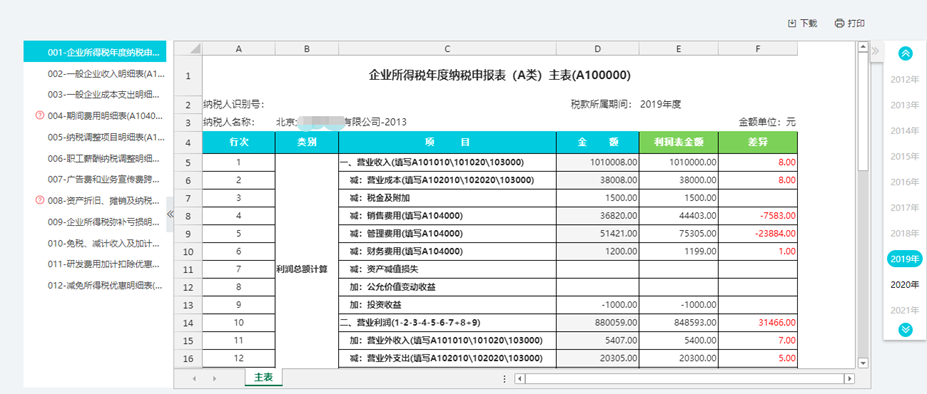The height and width of the screenshot is (394, 927).
Task: Click sheet tab previous arrow
Action: click(x=194, y=378)
